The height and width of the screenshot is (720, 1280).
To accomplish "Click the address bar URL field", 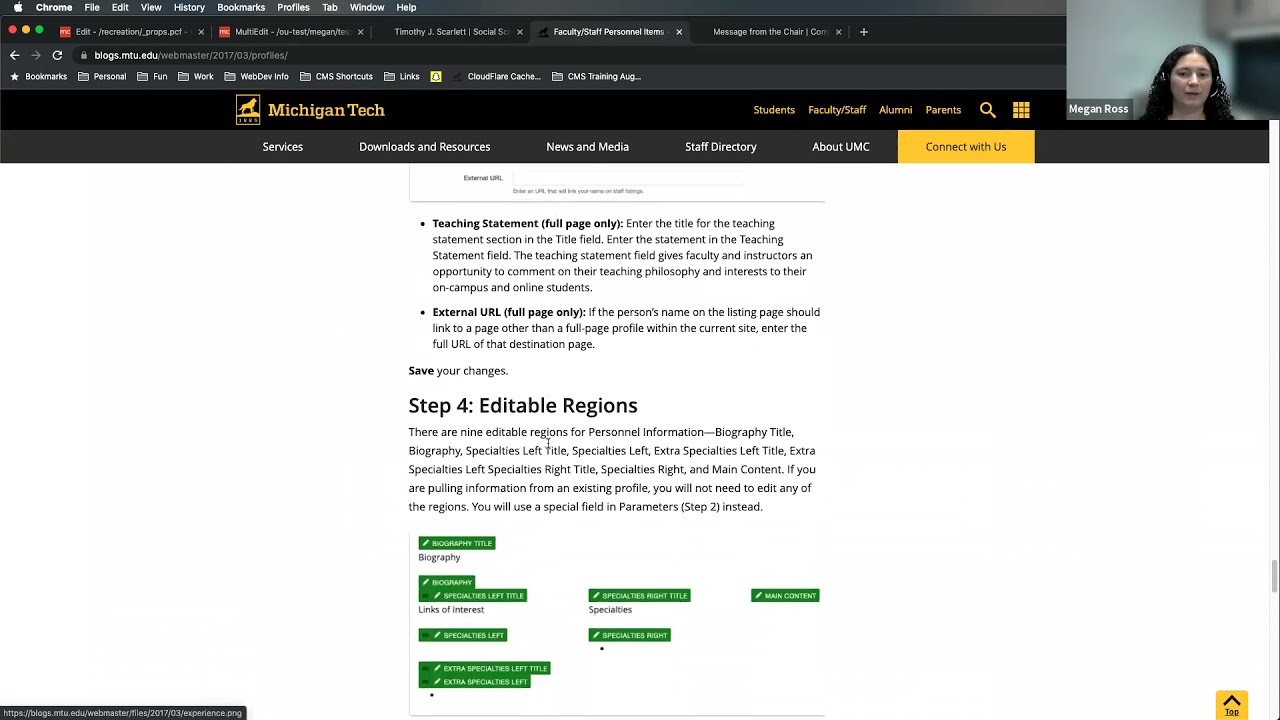I will (x=560, y=55).
